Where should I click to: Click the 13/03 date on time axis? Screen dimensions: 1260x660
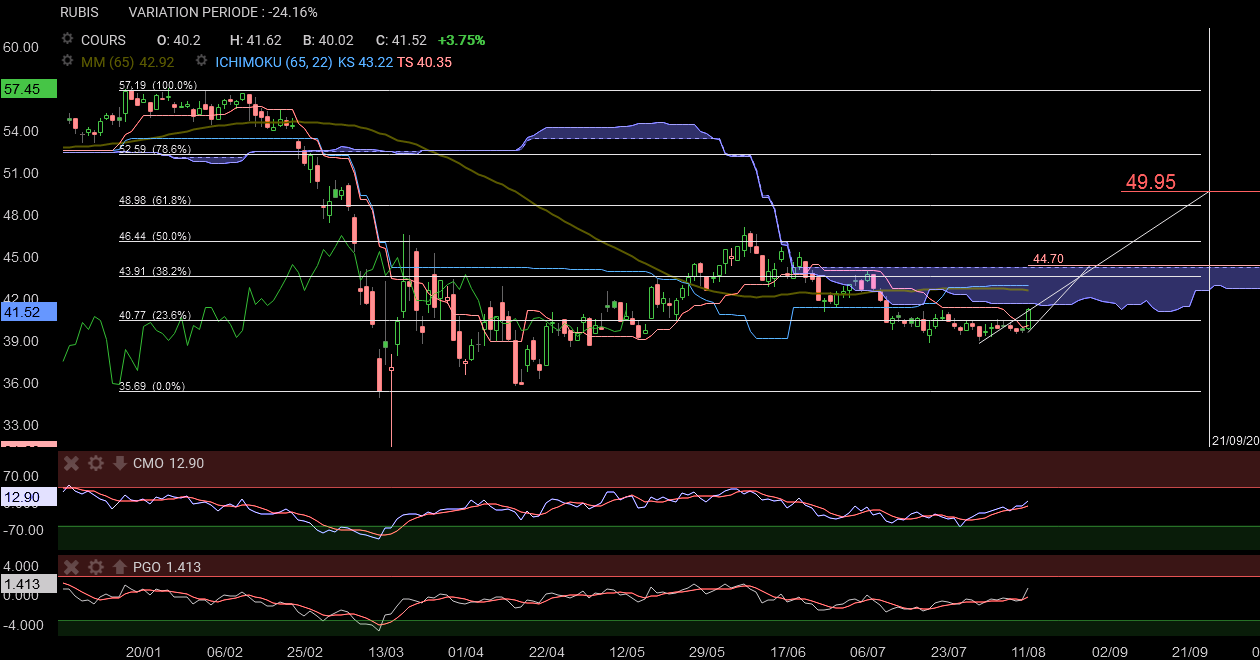386,651
